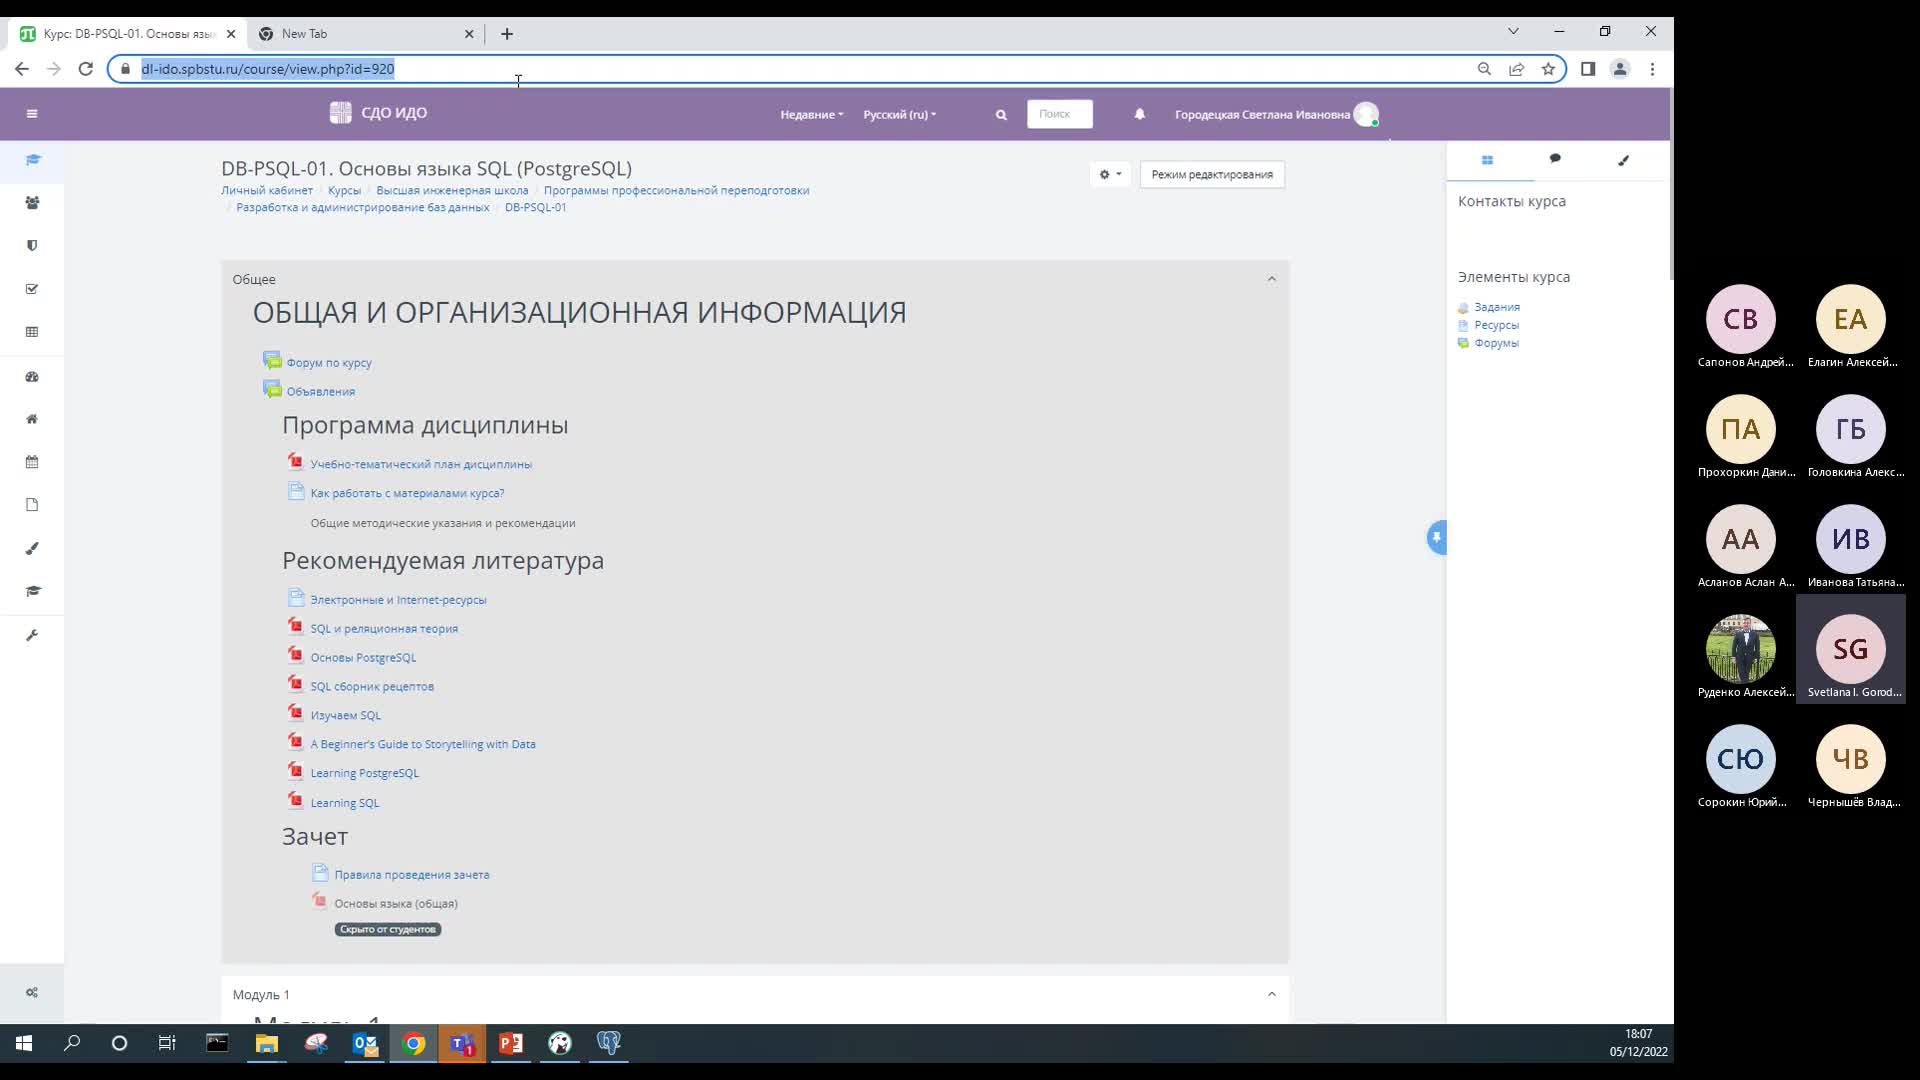Open the calendar icon in sidebar

pyautogui.click(x=32, y=462)
